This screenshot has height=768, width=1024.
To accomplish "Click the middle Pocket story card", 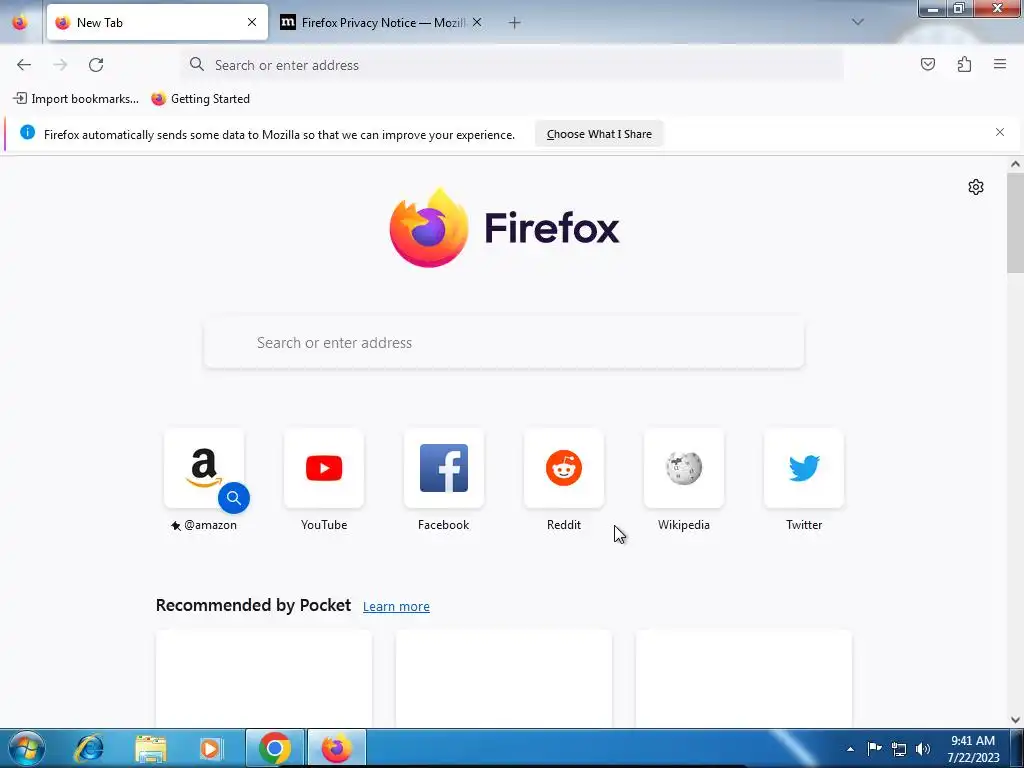I will coord(504,679).
